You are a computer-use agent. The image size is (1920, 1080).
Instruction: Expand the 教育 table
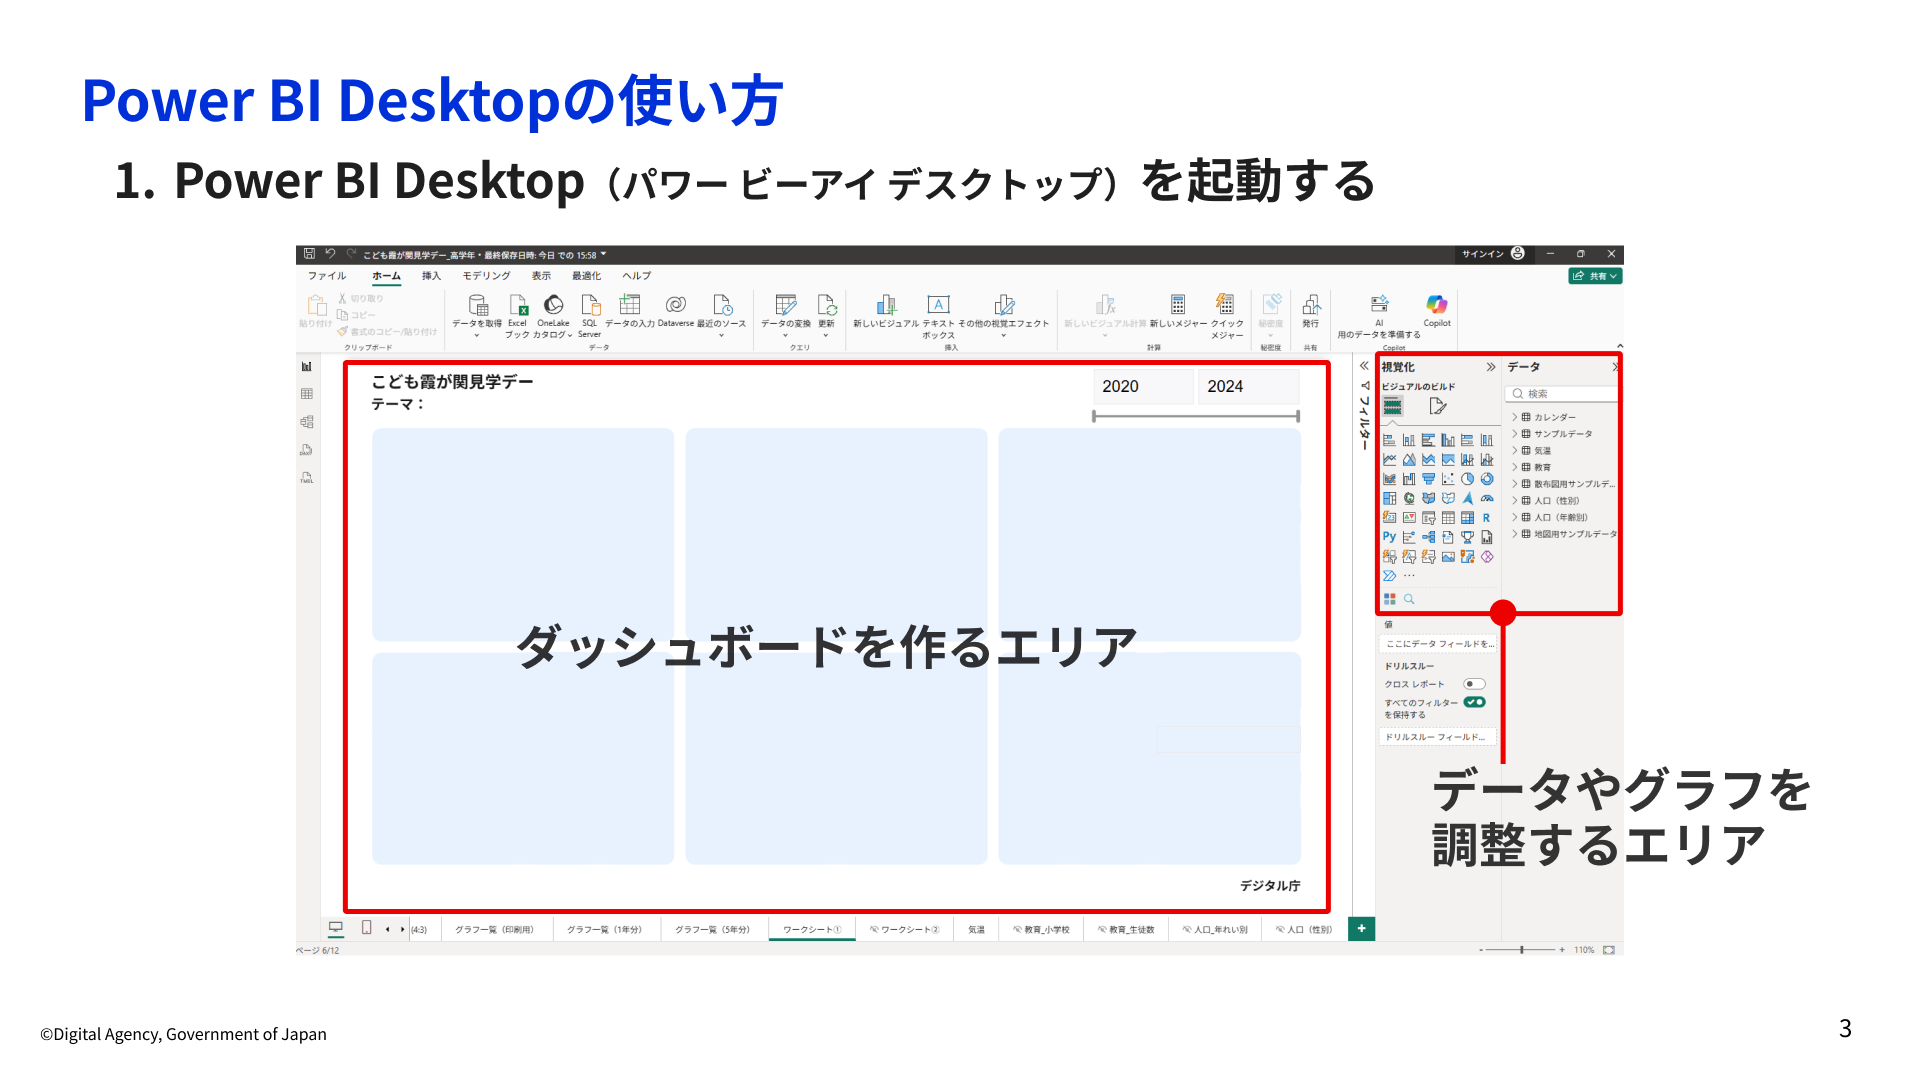tap(1515, 467)
